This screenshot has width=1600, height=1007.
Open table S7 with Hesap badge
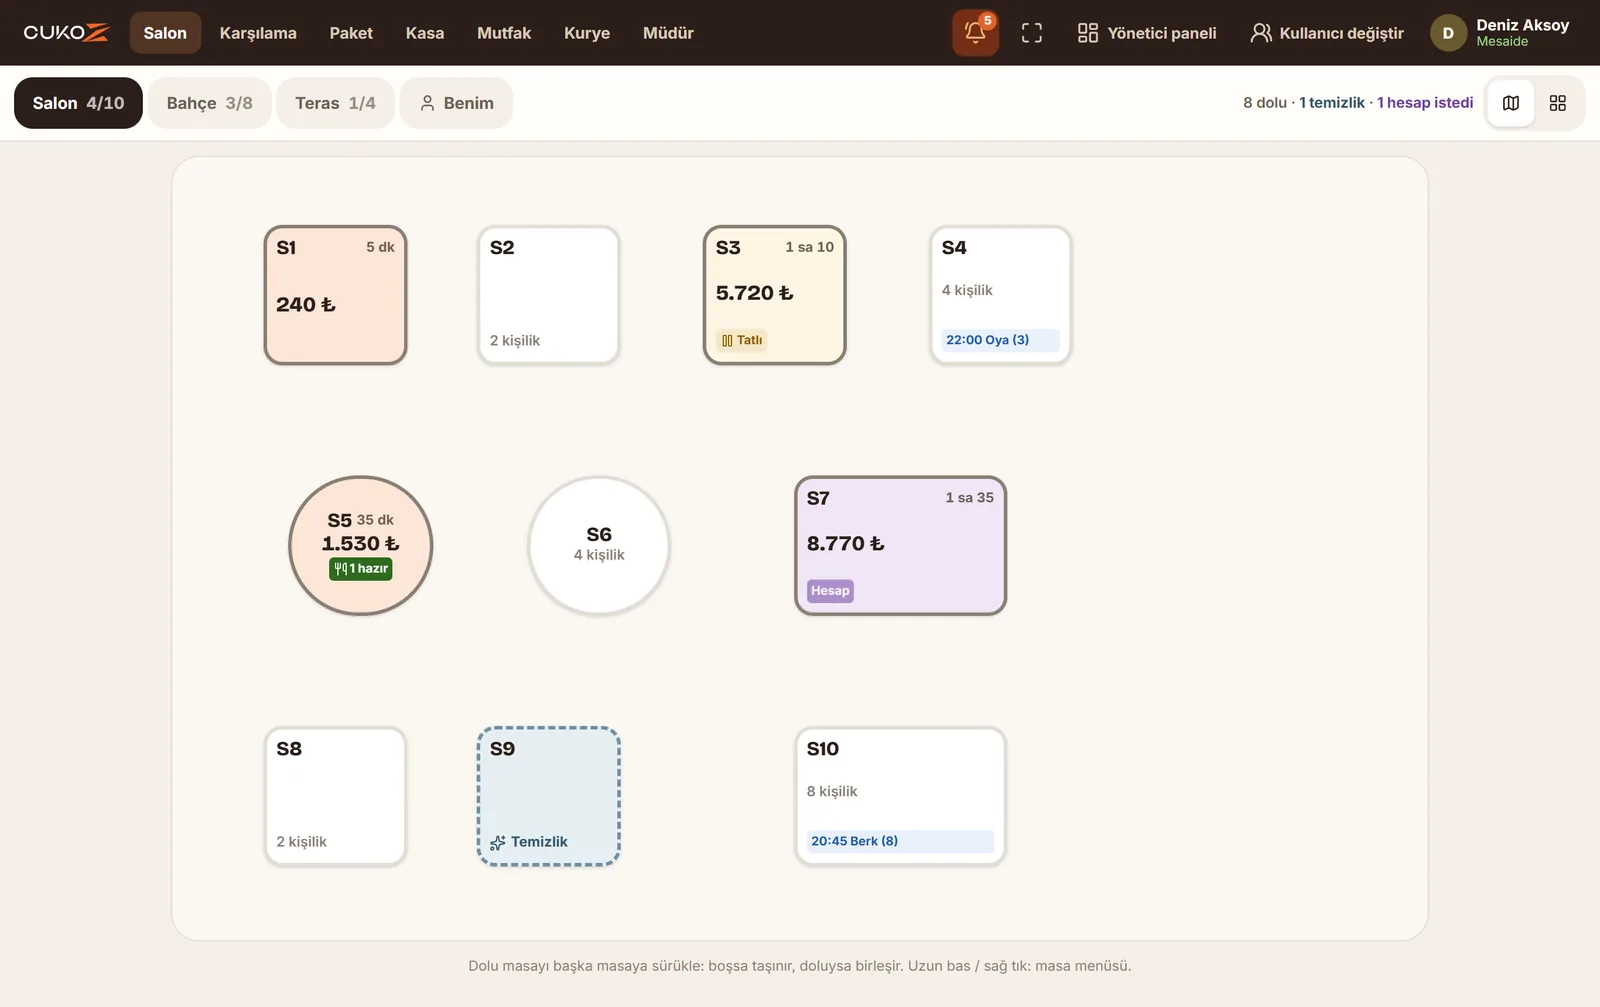pyautogui.click(x=900, y=545)
